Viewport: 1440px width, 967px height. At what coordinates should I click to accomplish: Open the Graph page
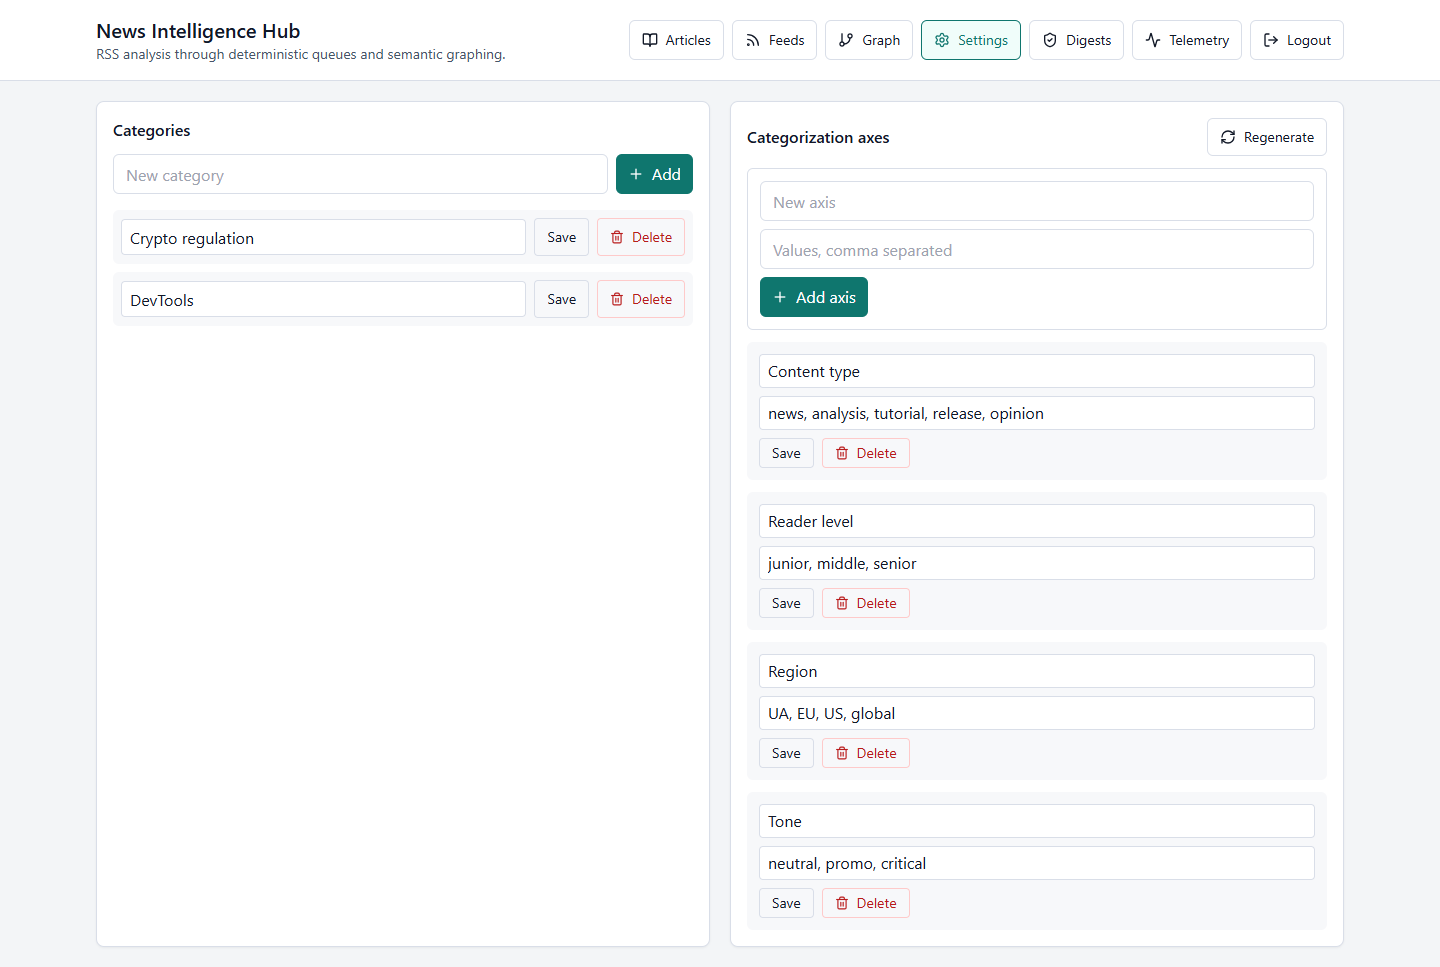coord(869,40)
